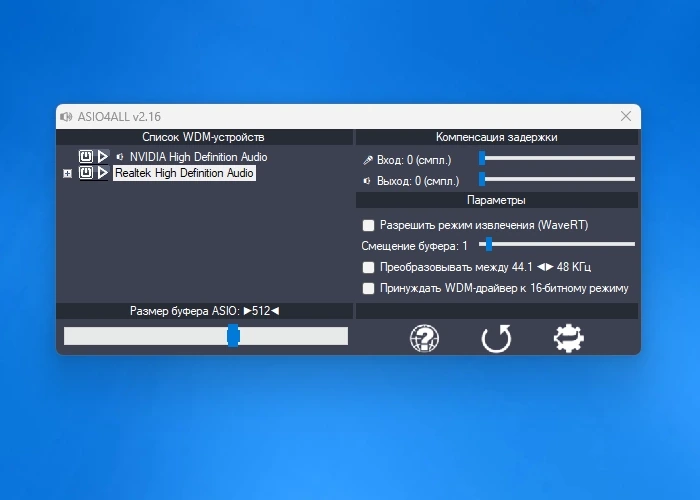
Task: Close the ASIO4ALL v2.16 window
Action: pos(626,116)
